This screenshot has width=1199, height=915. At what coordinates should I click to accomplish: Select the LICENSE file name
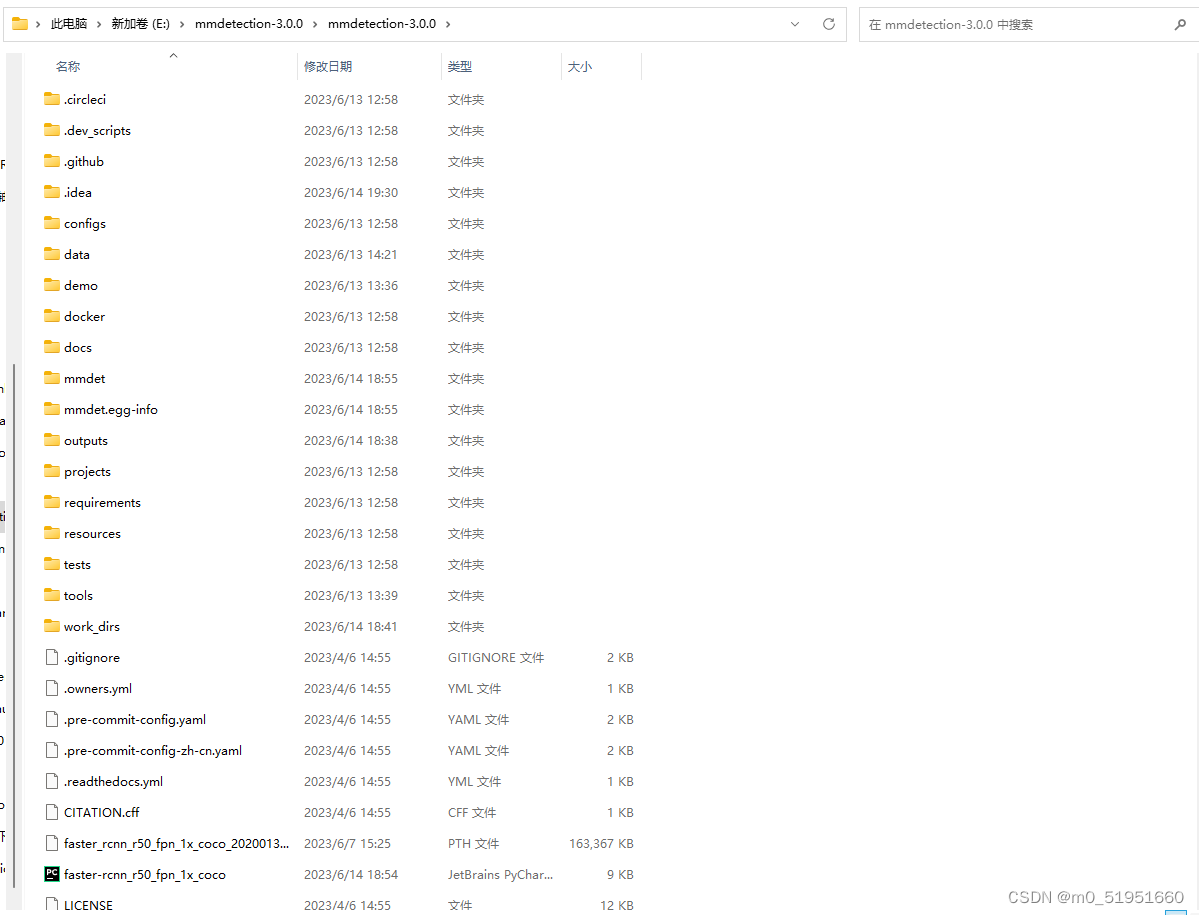click(x=88, y=905)
